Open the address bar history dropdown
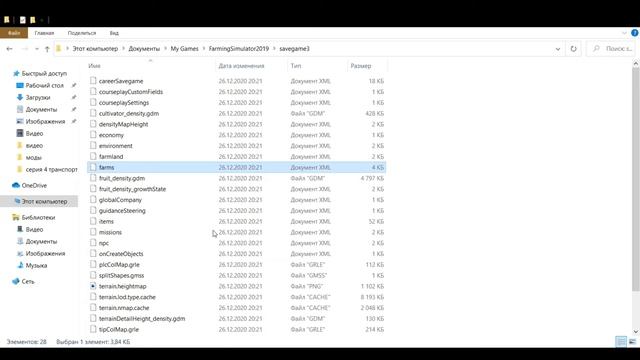The image size is (640, 360). coord(558,49)
